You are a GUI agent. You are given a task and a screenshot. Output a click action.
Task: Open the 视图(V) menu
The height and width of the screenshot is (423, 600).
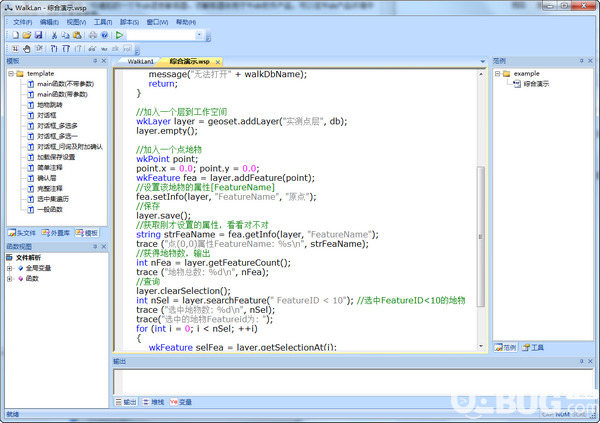(76, 22)
